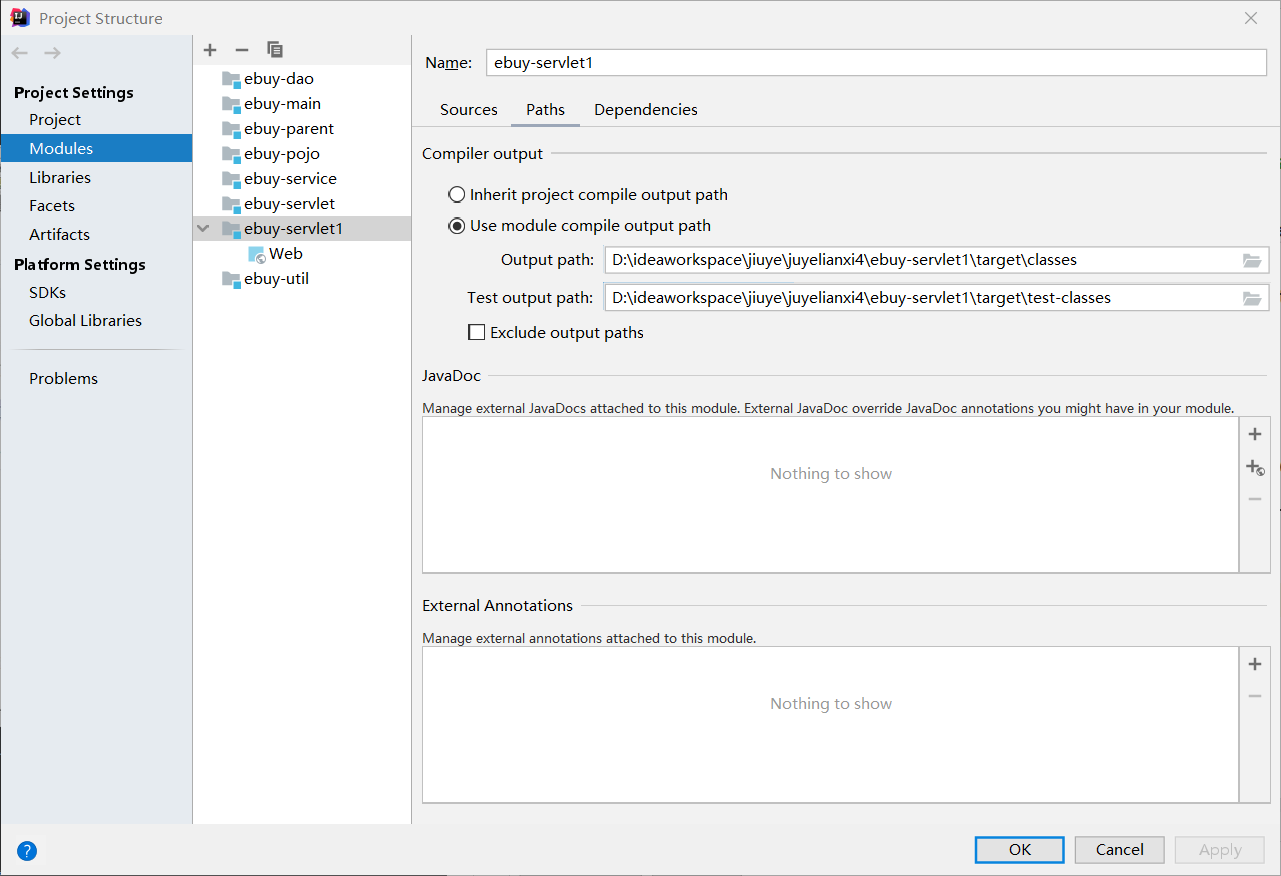Collapse the ebuy-servlet1 module tree node
Image resolution: width=1281 pixels, height=876 pixels.
(204, 229)
